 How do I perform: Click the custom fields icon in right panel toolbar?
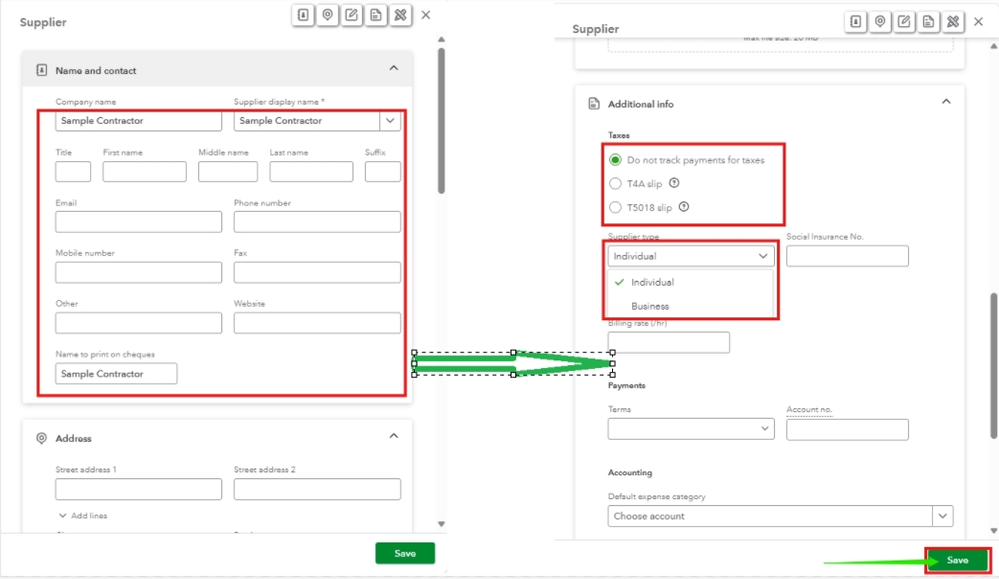pyautogui.click(x=952, y=22)
